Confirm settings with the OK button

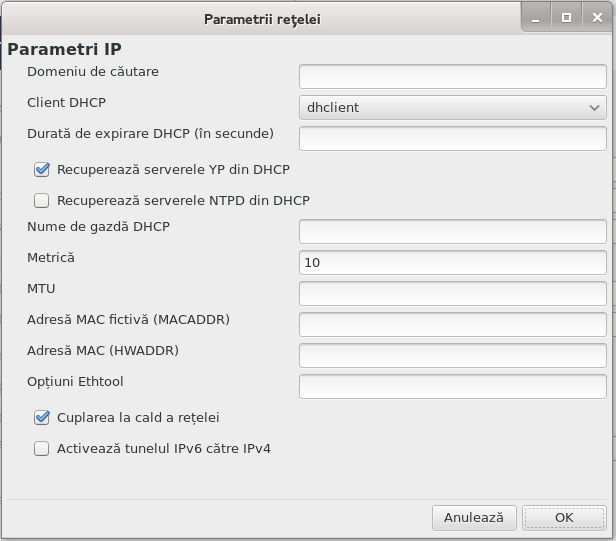click(x=564, y=518)
